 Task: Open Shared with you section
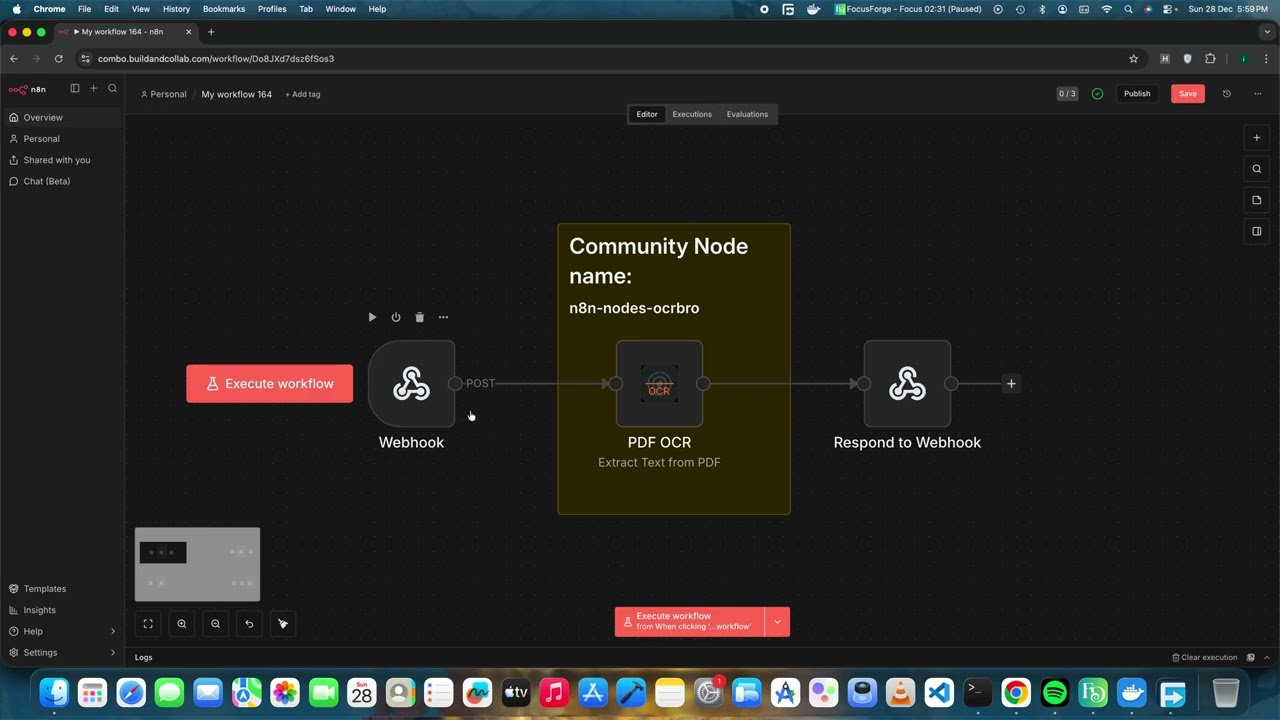(62, 160)
